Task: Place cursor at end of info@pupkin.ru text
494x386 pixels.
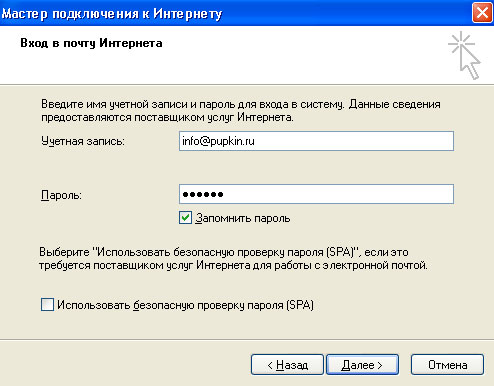Action: (256, 141)
